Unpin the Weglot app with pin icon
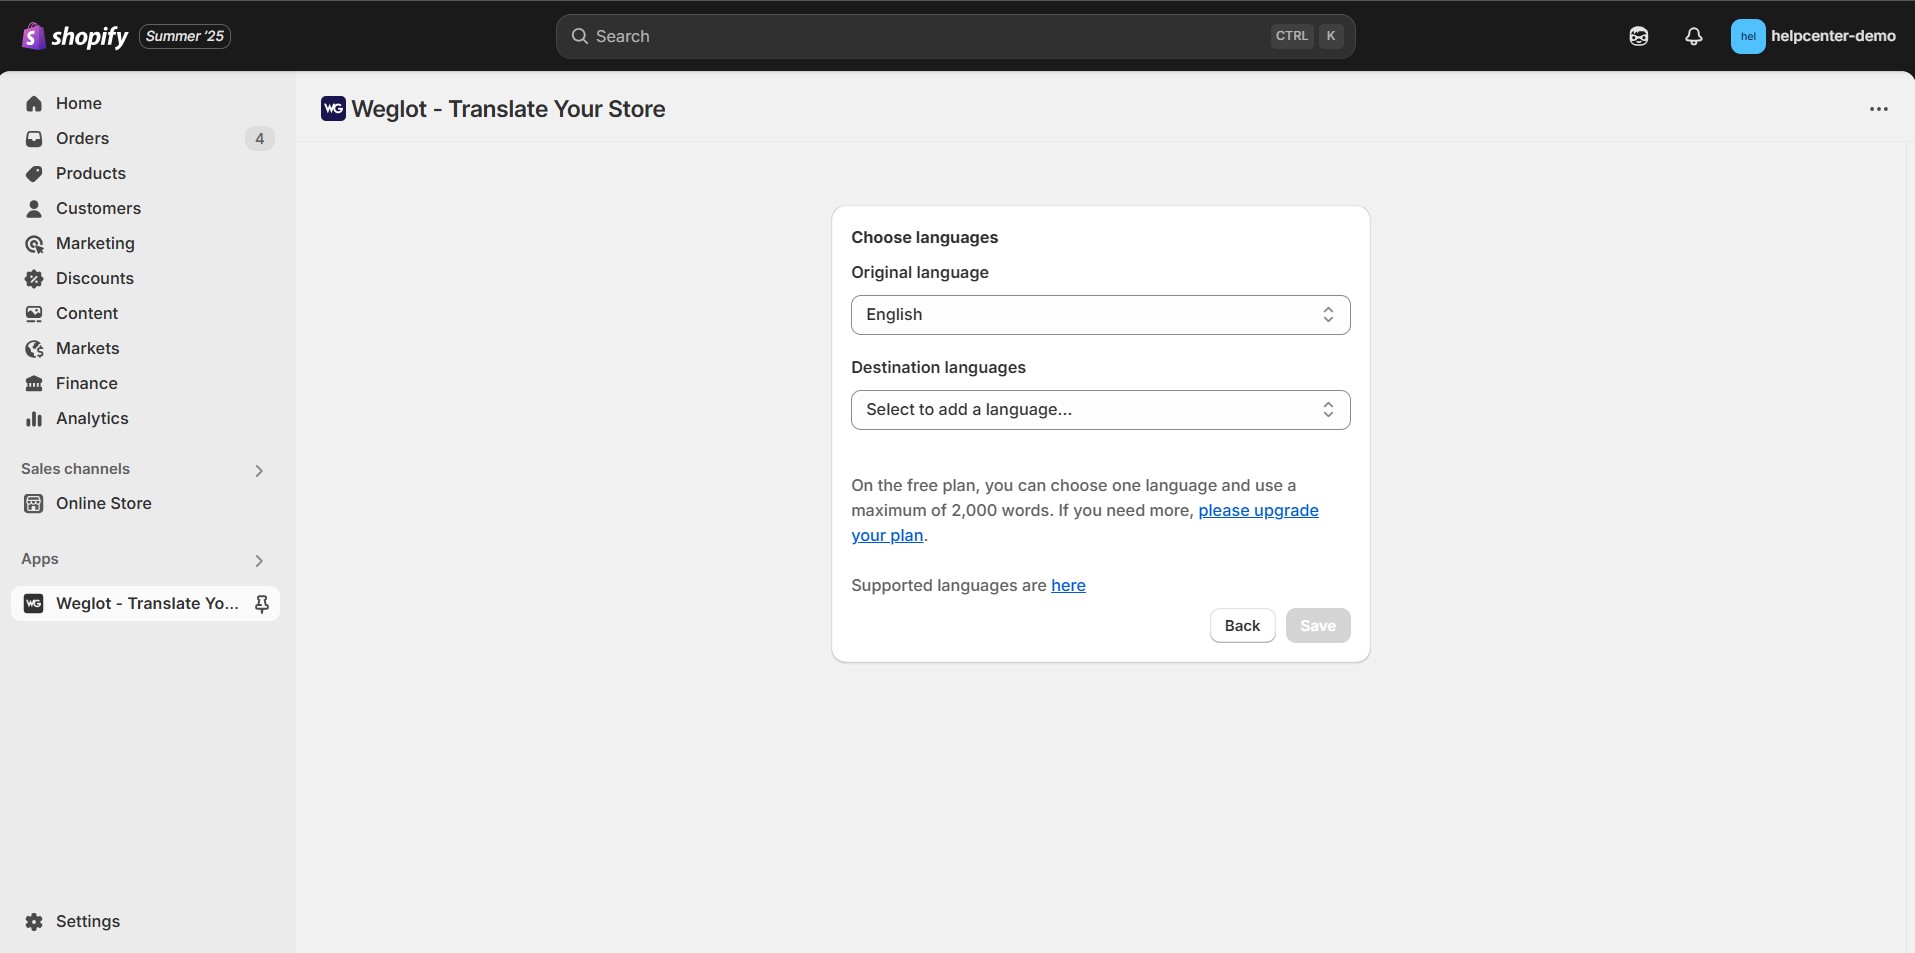This screenshot has height=953, width=1915. (262, 604)
